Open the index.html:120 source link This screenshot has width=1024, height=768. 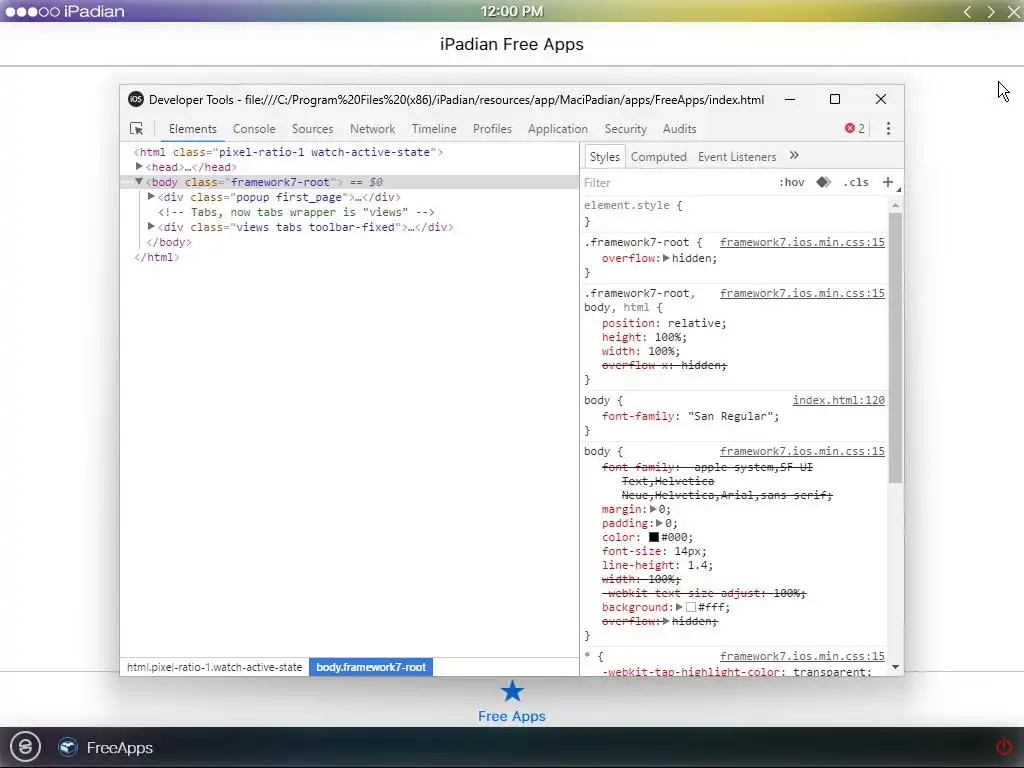point(839,400)
